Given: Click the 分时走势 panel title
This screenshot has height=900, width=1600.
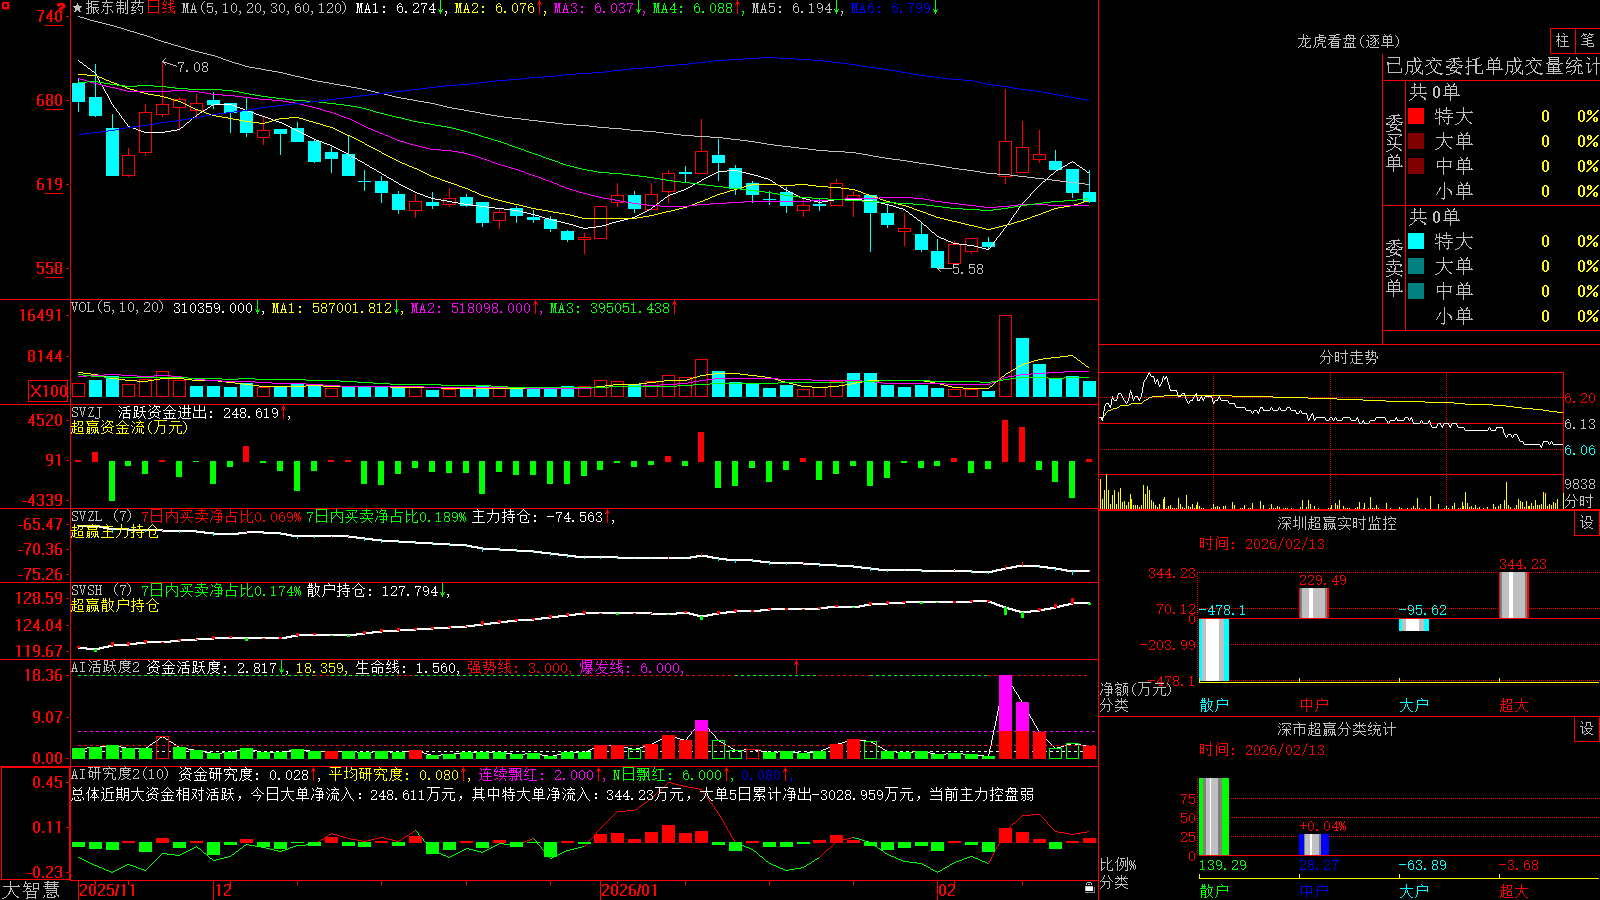Looking at the screenshot, I should pyautogui.click(x=1348, y=357).
